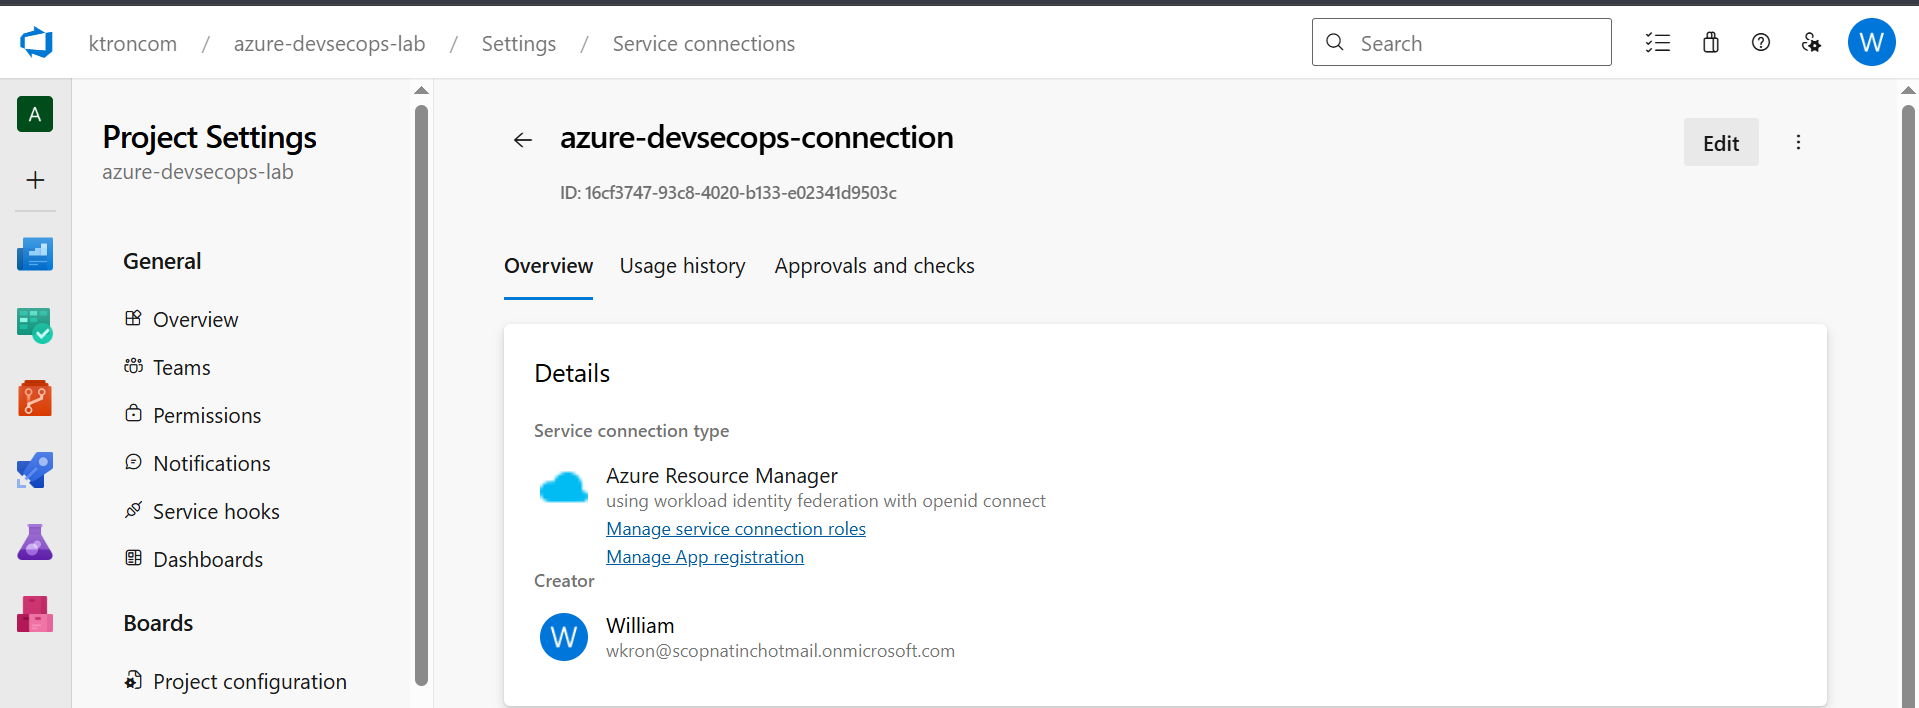Select Service hooks in settings menu
Screen dimensions: 1919x708
(x=216, y=512)
